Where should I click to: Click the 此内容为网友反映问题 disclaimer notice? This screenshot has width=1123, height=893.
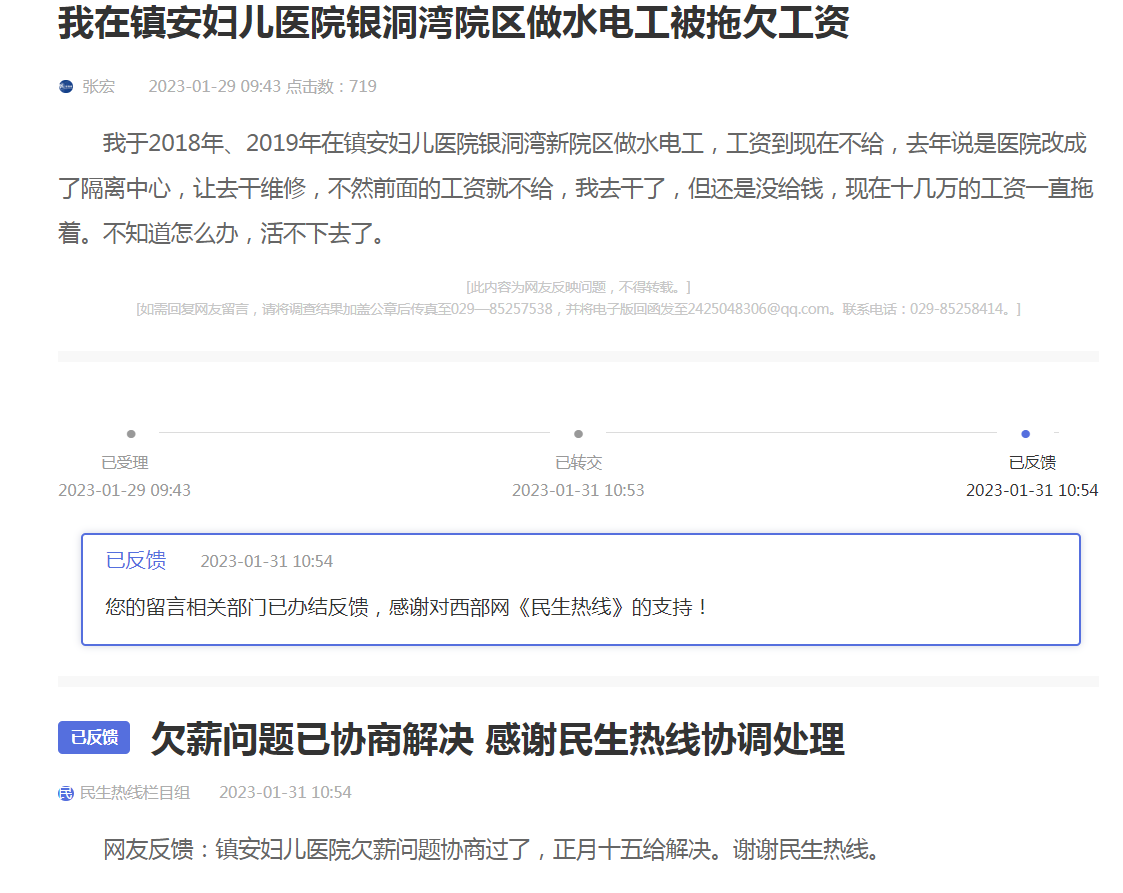point(578,288)
